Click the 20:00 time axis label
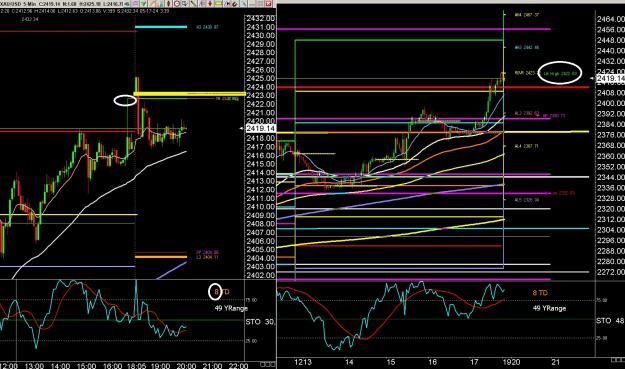Screen dimensions: 625x369 (x=186, y=365)
